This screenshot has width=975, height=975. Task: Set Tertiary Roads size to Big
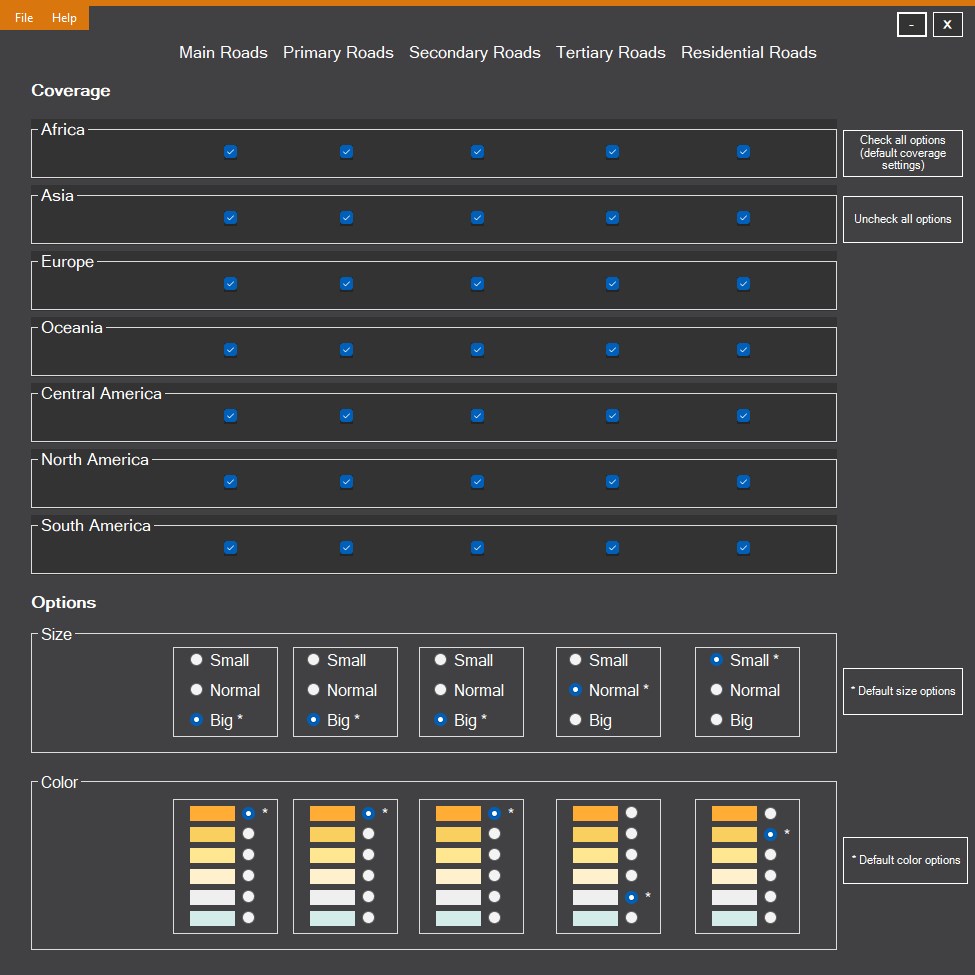click(x=575, y=720)
